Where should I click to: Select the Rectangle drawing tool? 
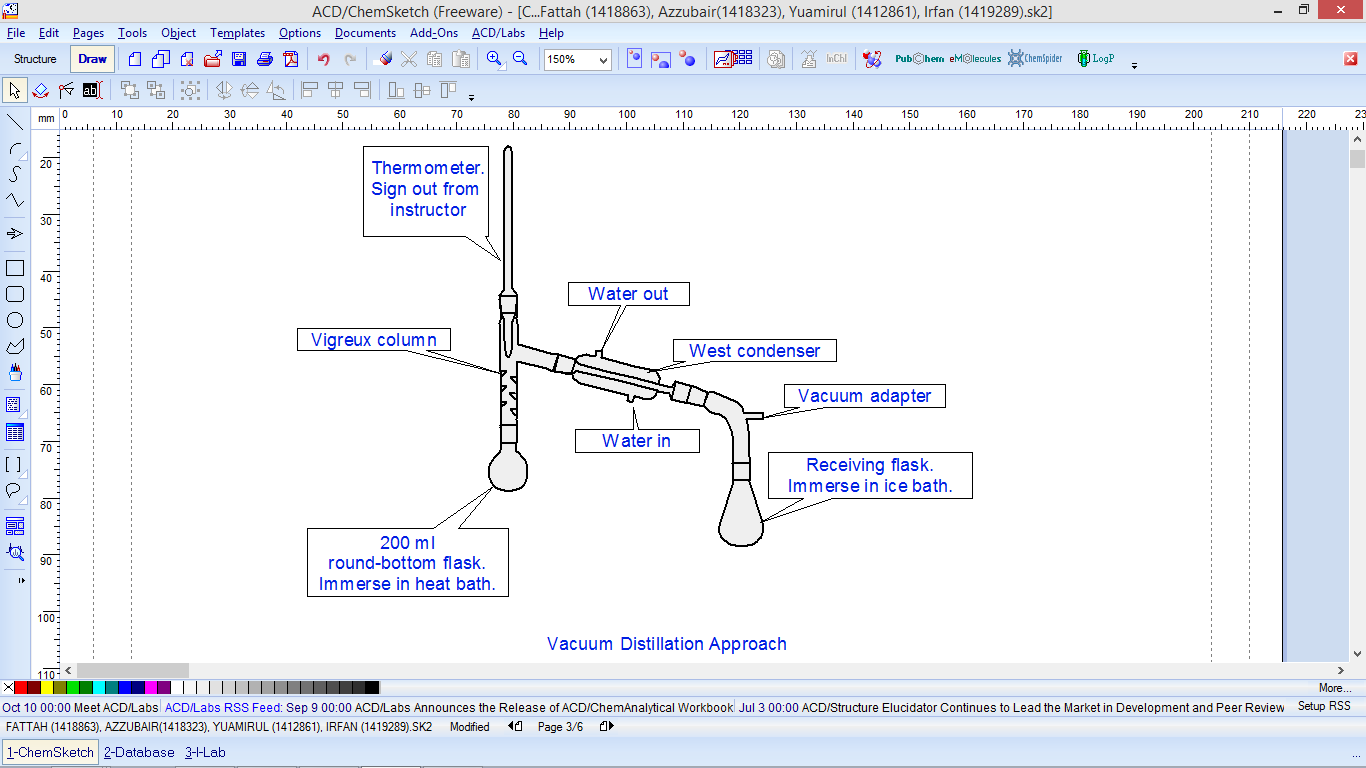pos(14,266)
